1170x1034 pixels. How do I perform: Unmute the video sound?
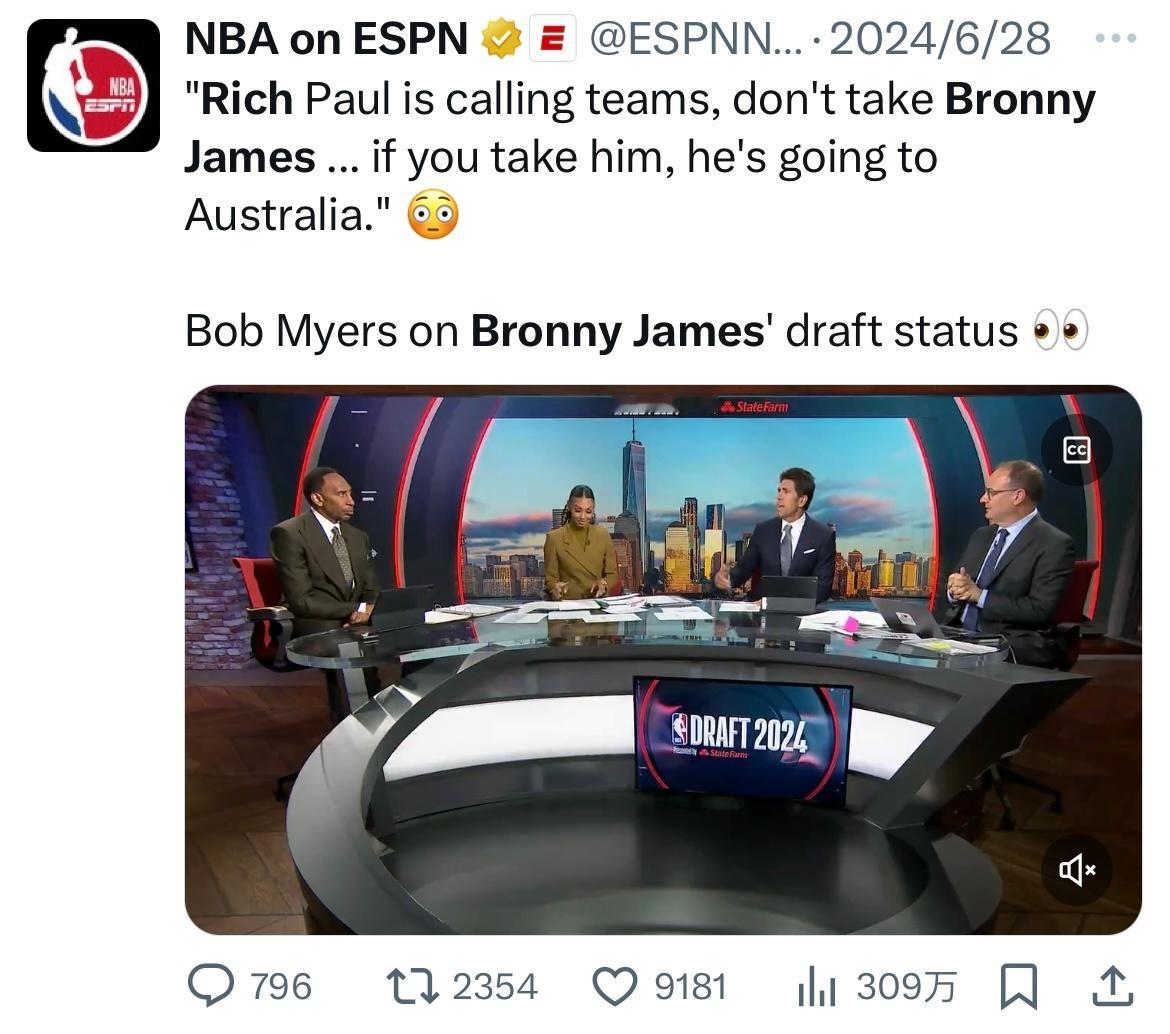tap(1077, 870)
